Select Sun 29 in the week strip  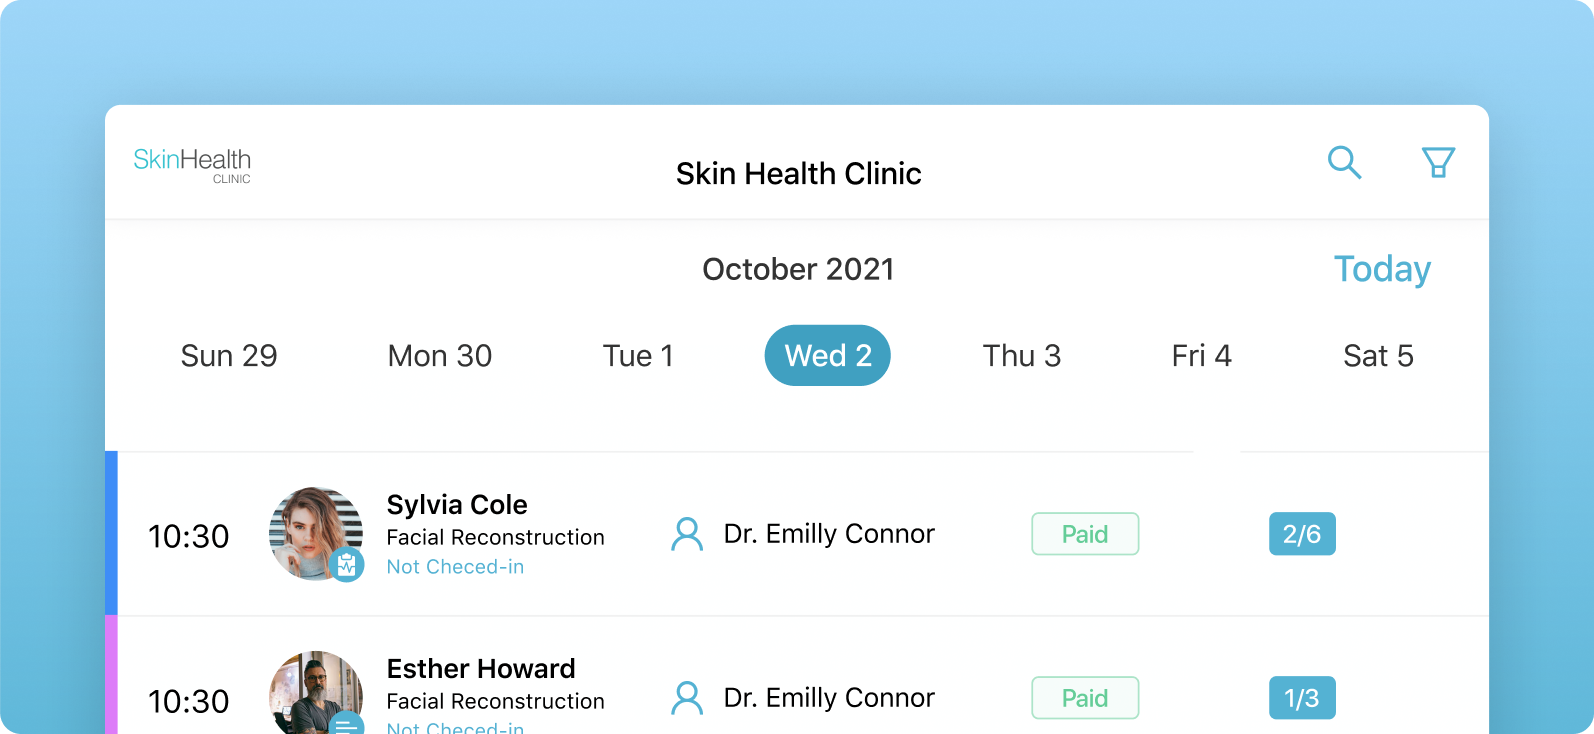[229, 356]
